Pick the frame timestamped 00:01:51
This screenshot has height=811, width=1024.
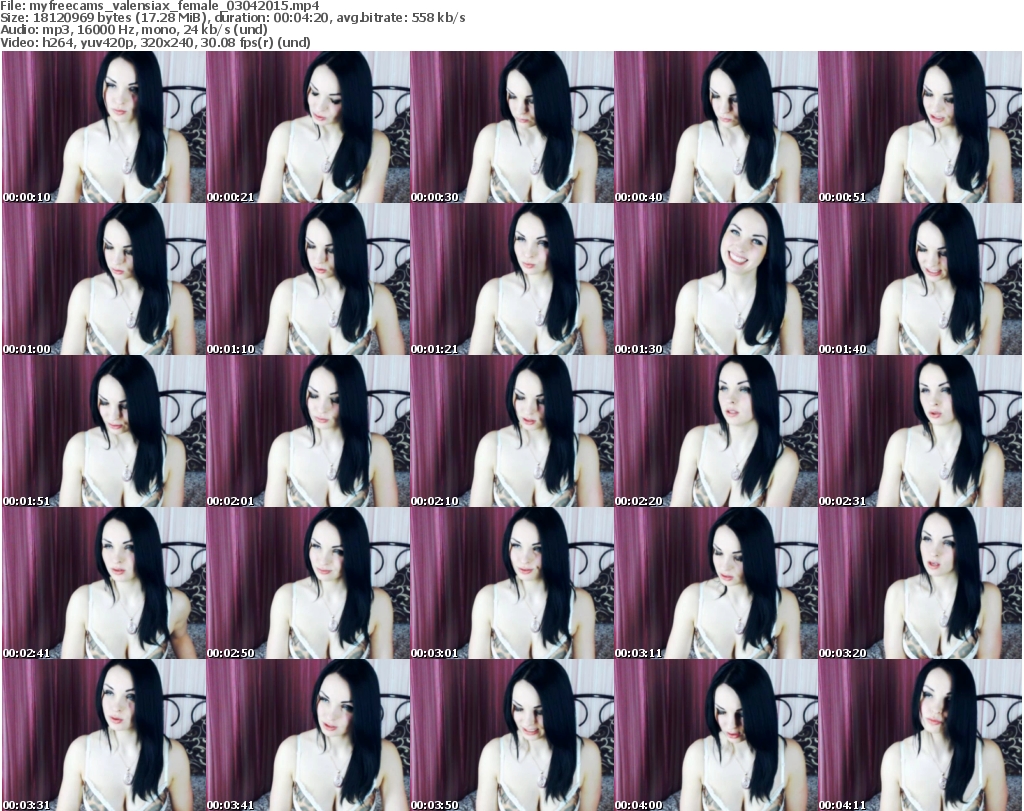tap(104, 431)
